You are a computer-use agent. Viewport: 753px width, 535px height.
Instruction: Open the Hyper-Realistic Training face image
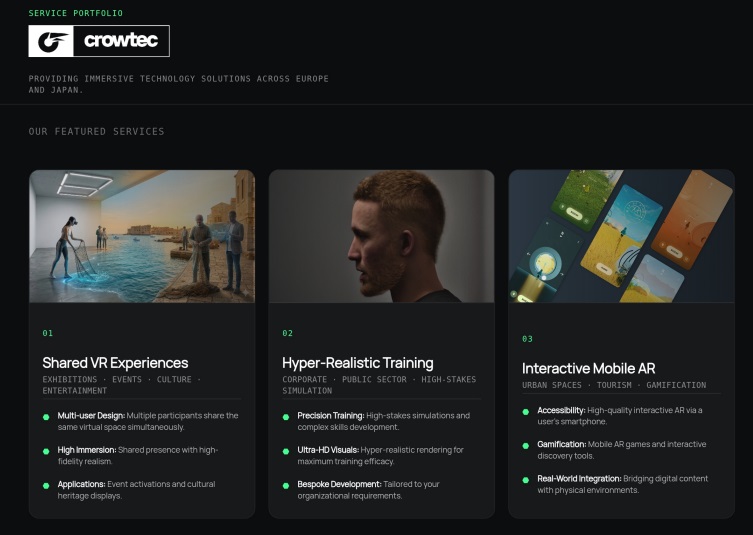pyautogui.click(x=381, y=236)
